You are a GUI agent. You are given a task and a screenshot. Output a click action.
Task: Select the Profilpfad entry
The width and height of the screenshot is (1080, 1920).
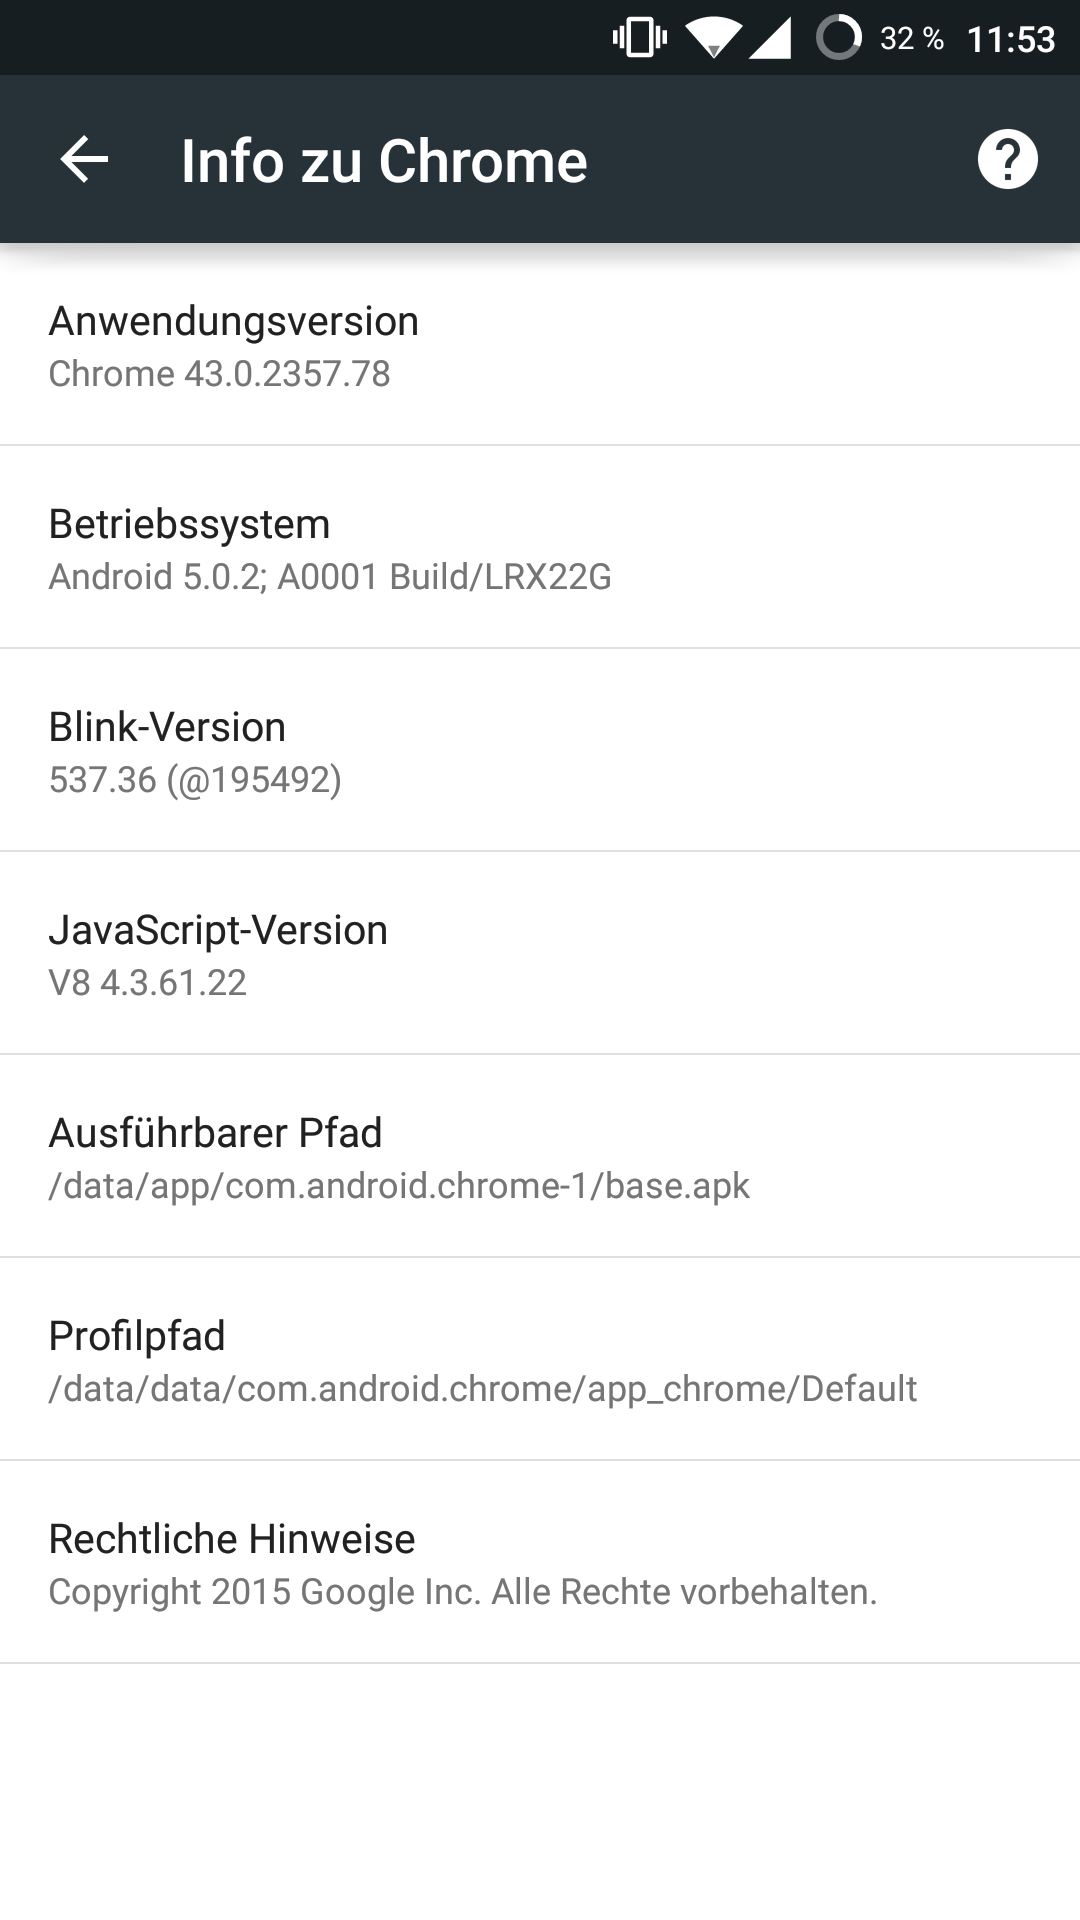click(540, 1360)
